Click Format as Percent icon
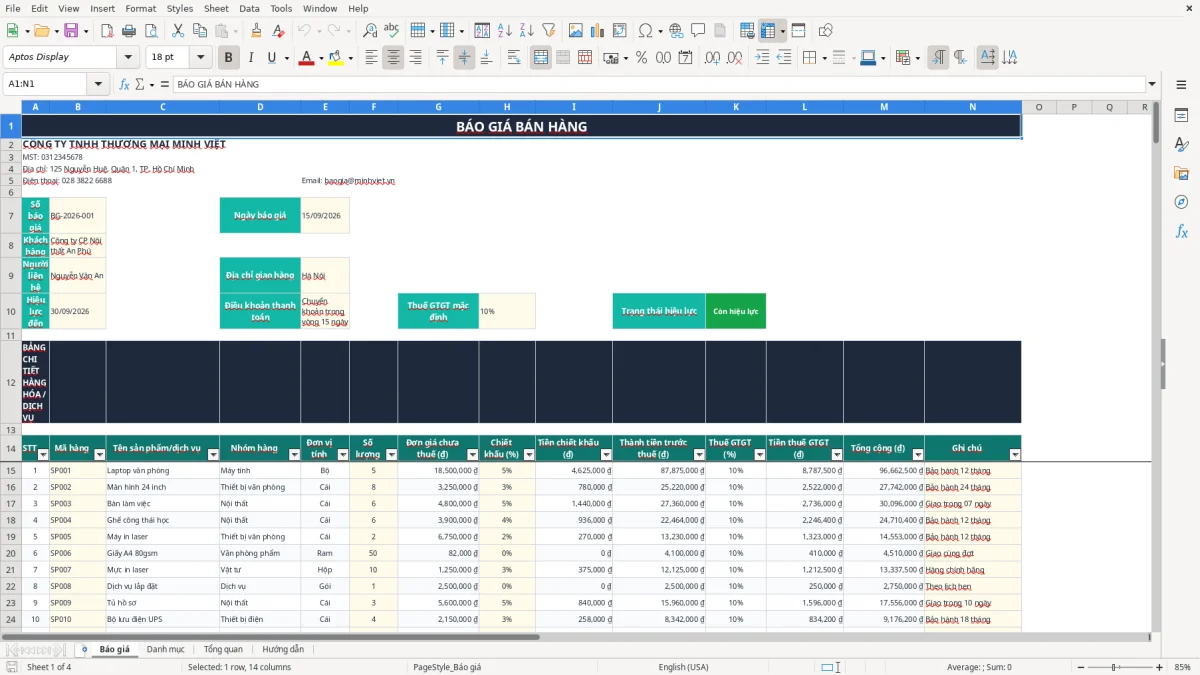1200x675 pixels. [x=641, y=57]
